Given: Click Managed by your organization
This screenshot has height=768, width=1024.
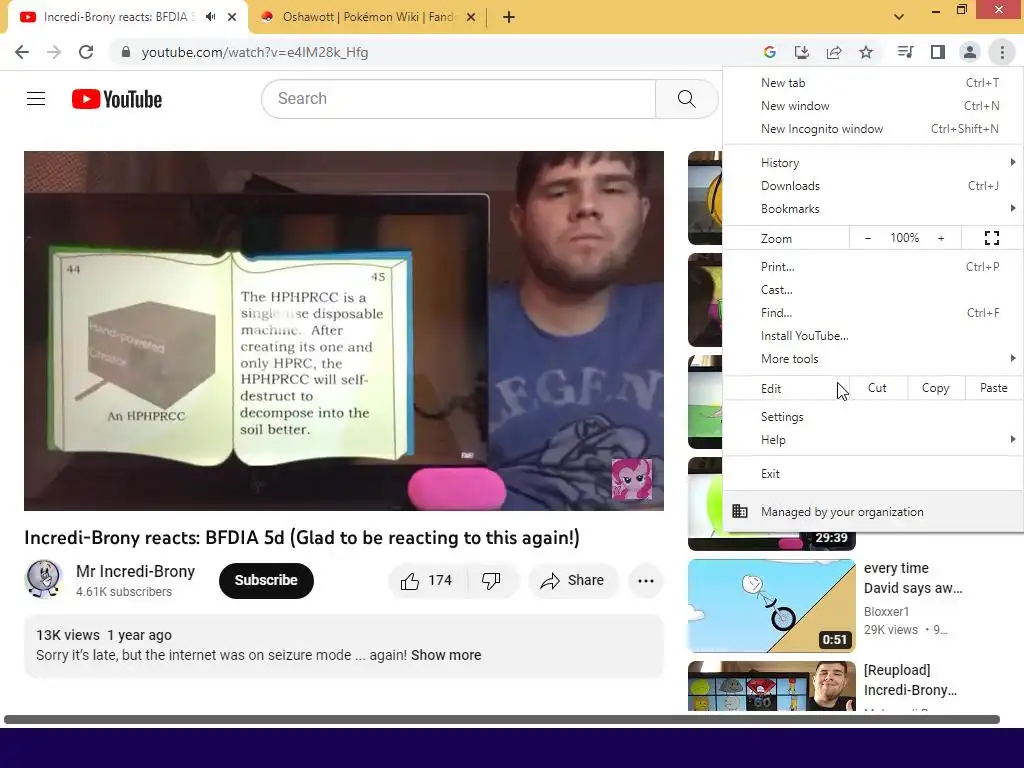Looking at the screenshot, I should point(874,512).
